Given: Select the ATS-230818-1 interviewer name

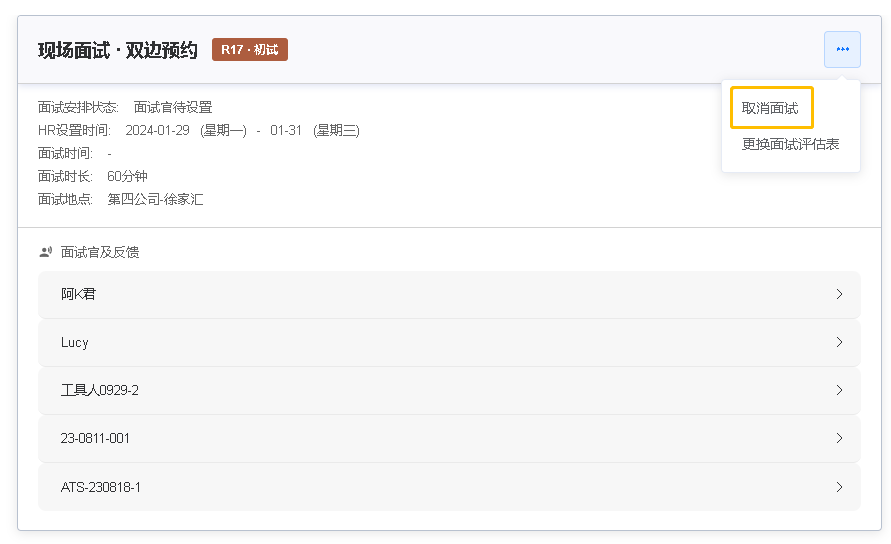Looking at the screenshot, I should tap(101, 487).
